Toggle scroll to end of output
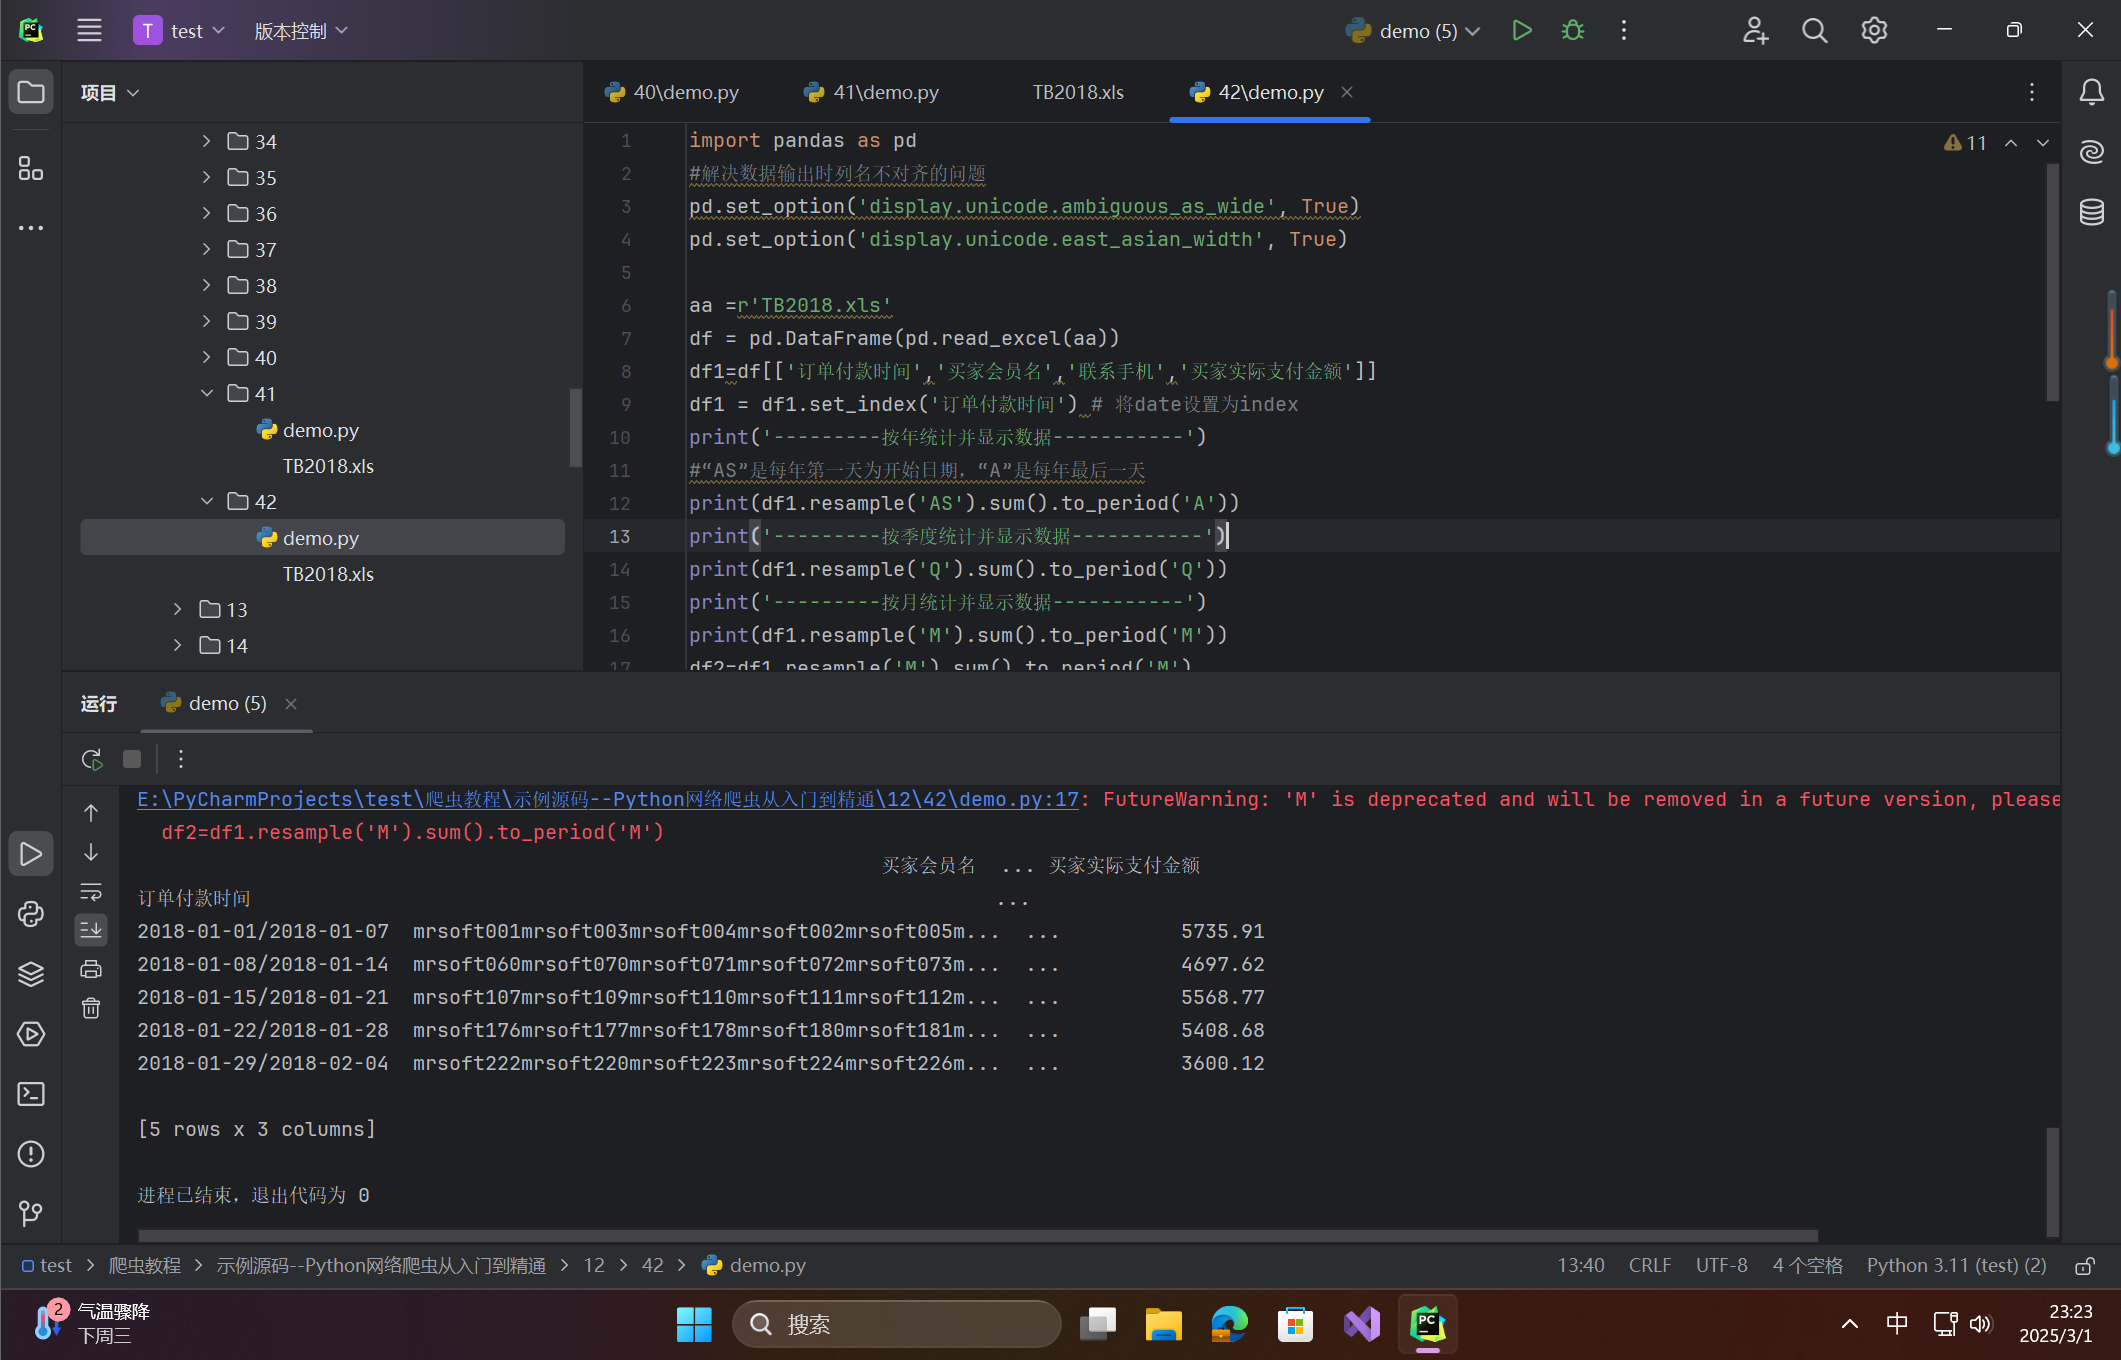 pyautogui.click(x=91, y=930)
